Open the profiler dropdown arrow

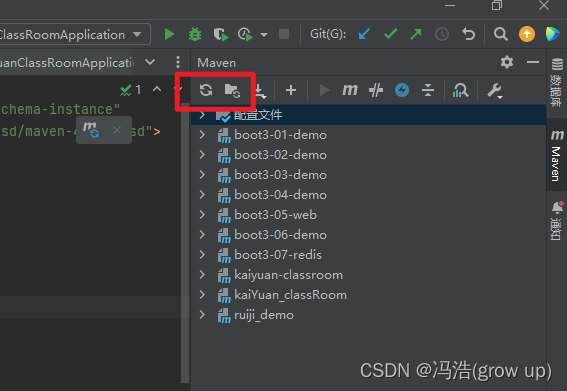tap(264, 35)
